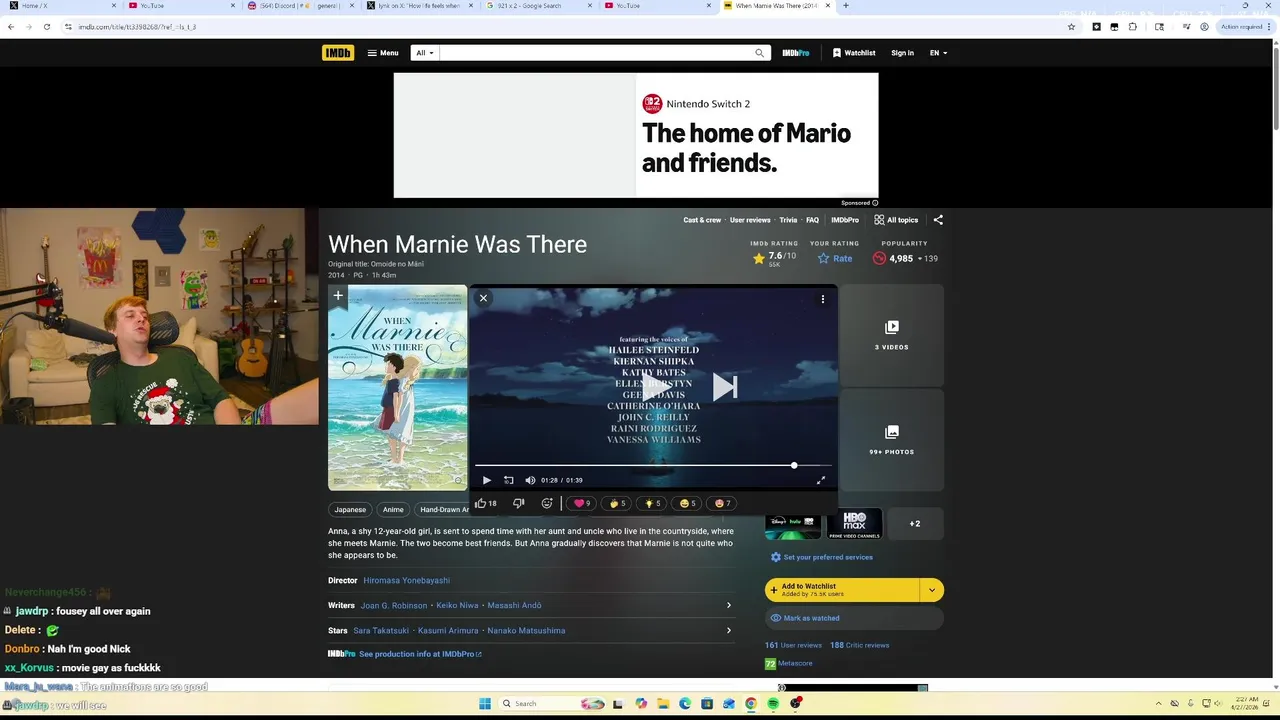This screenshot has height=720, width=1280.
Task: Click the gear Set your preferred services
Action: click(821, 557)
